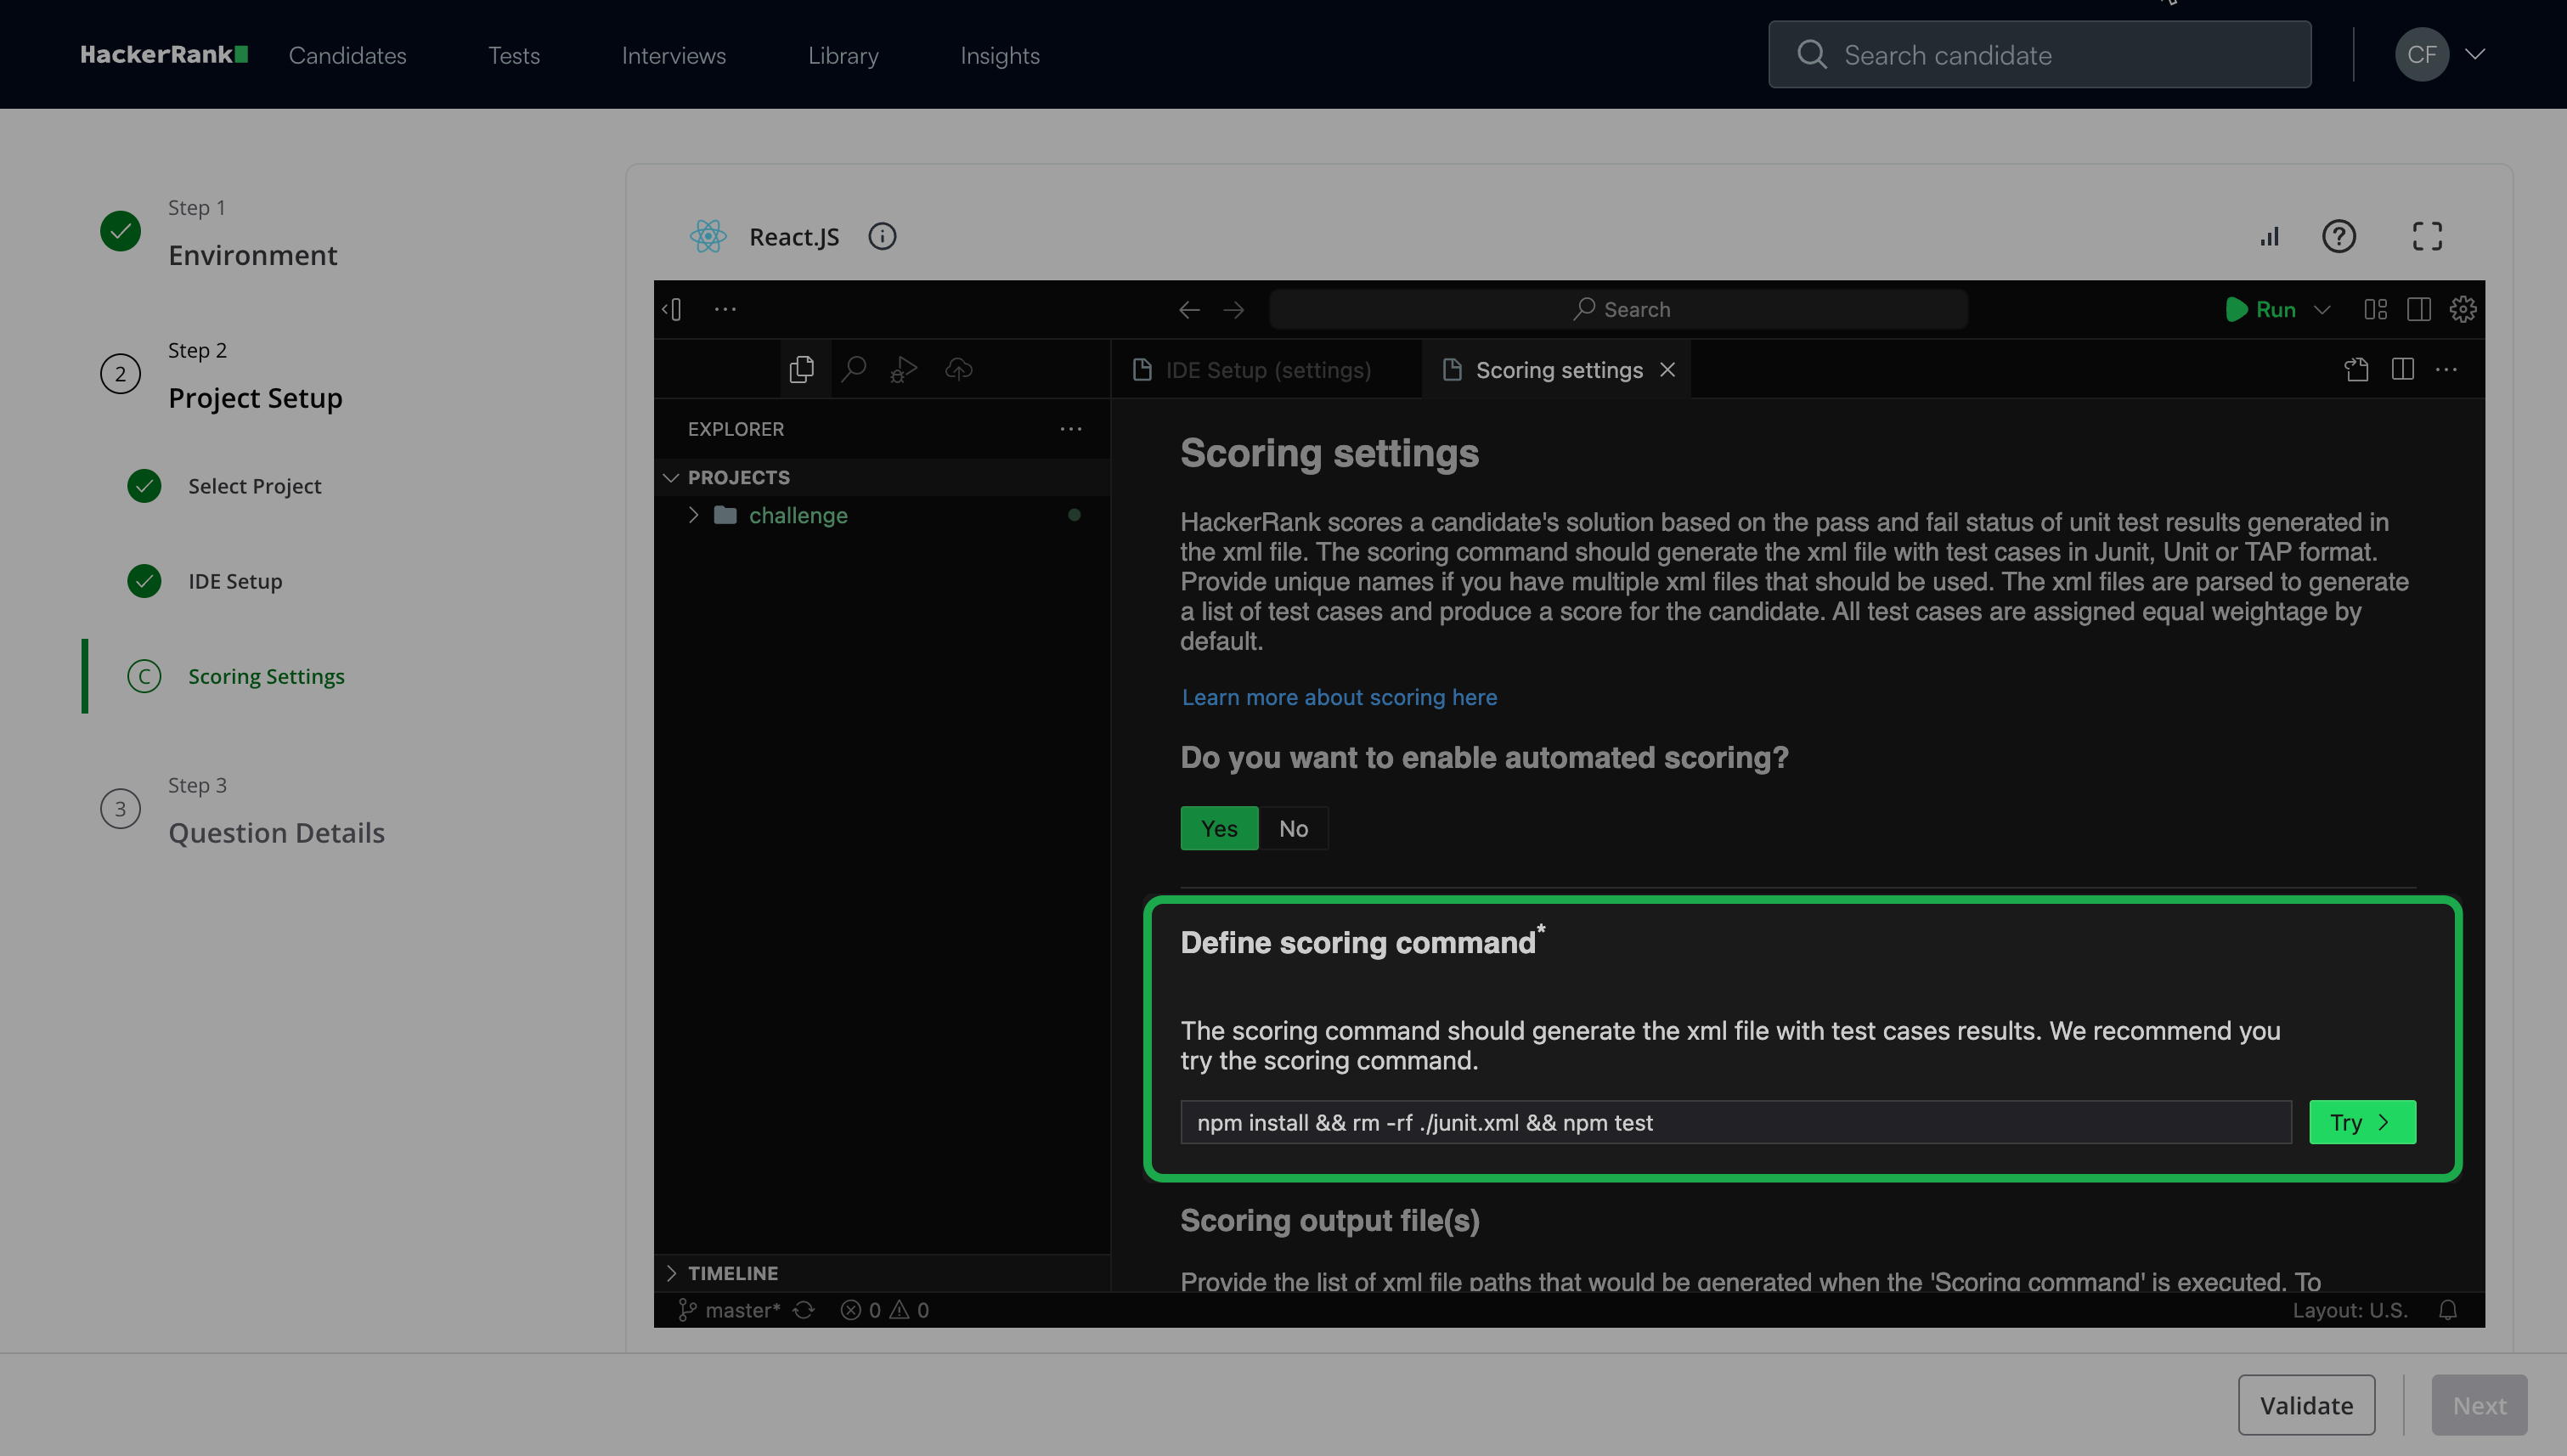Click the notification bell in status bar

pyautogui.click(x=2447, y=1310)
